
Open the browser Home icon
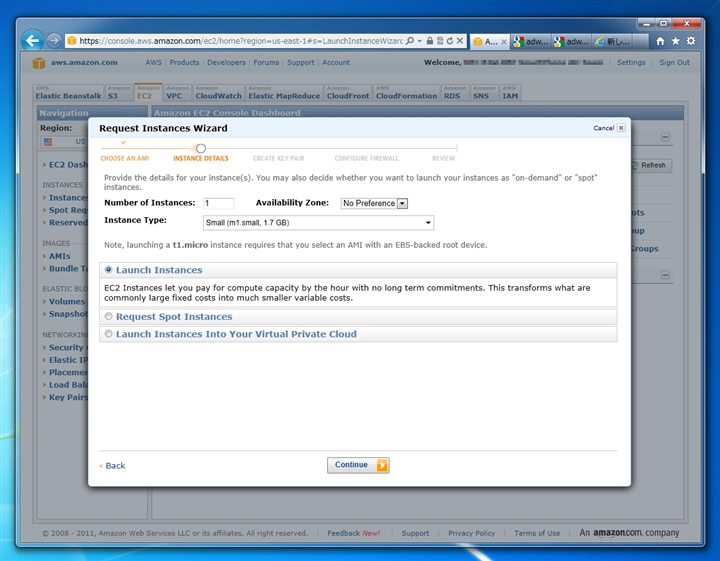660,41
